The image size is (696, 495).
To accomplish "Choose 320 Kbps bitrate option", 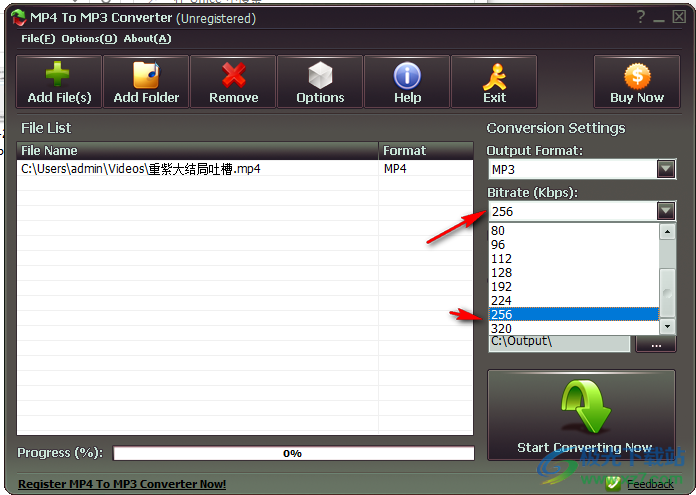I will pos(573,328).
